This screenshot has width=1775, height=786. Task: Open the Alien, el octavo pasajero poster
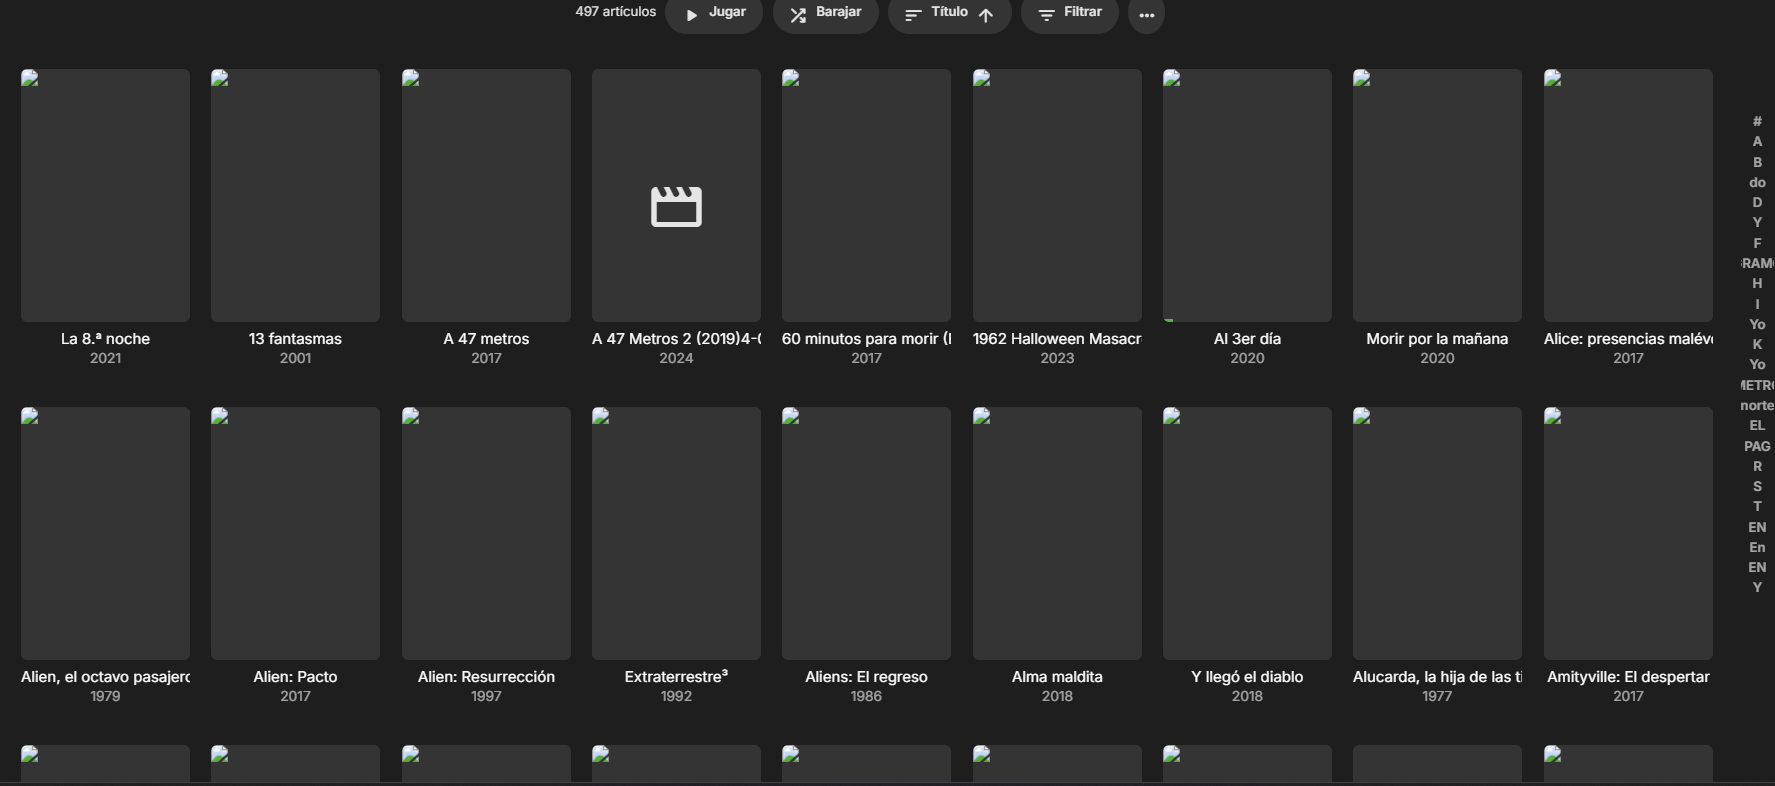[105, 533]
